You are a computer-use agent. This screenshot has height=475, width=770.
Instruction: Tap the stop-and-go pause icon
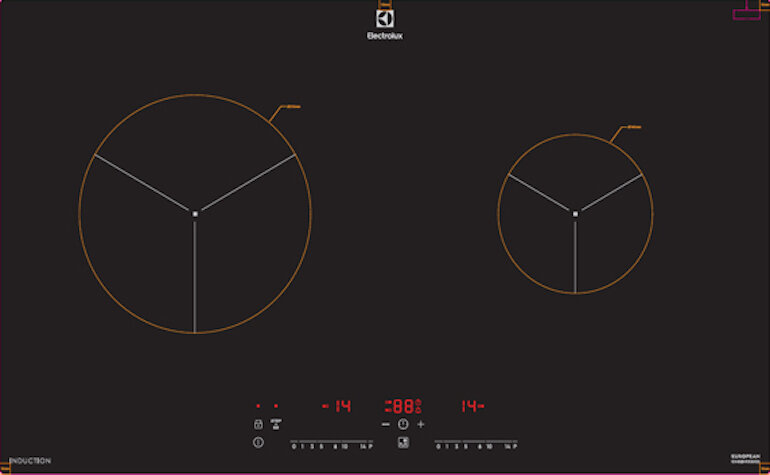click(275, 424)
